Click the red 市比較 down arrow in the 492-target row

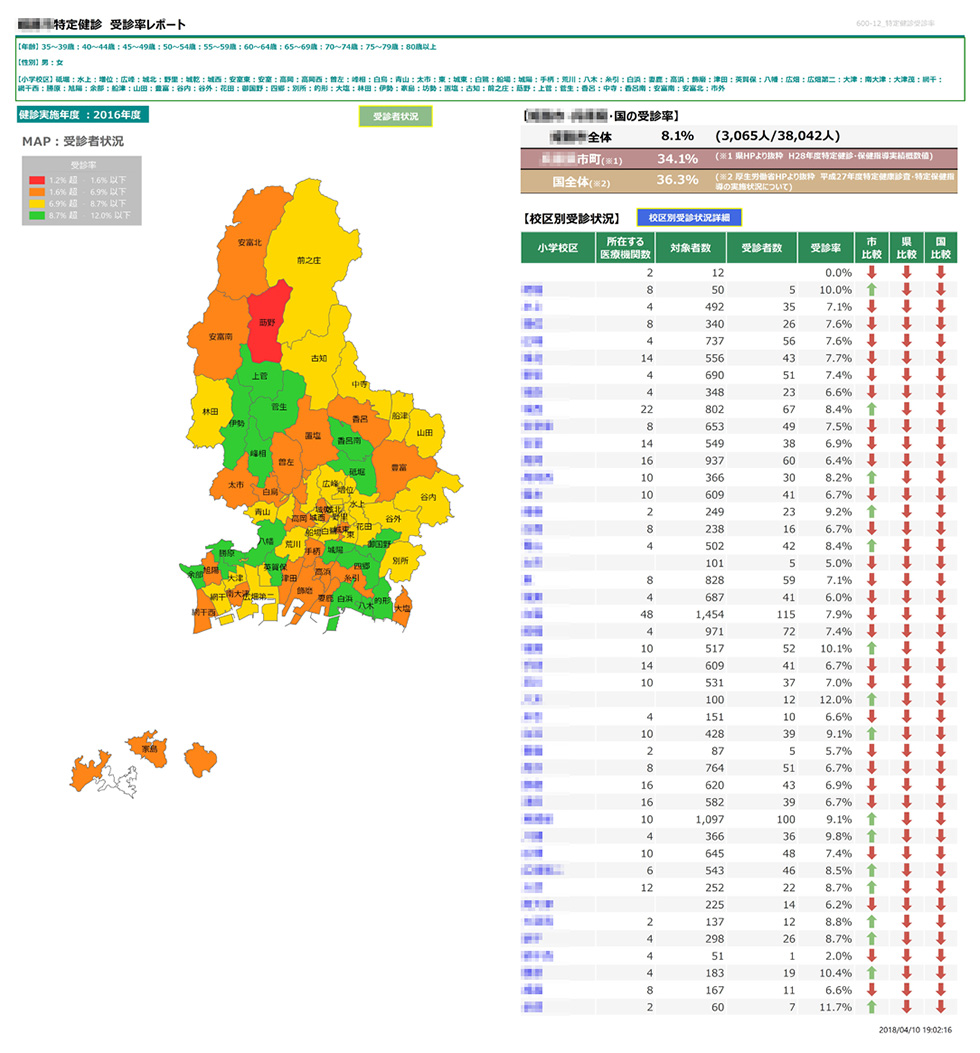pos(871,307)
